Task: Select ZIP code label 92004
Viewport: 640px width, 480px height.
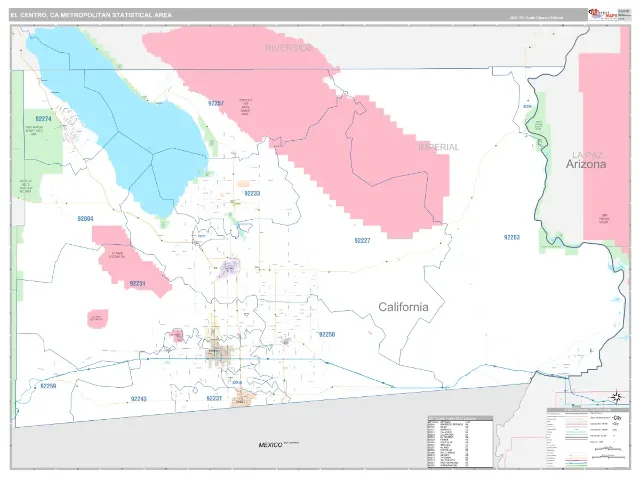Action: 85,219
